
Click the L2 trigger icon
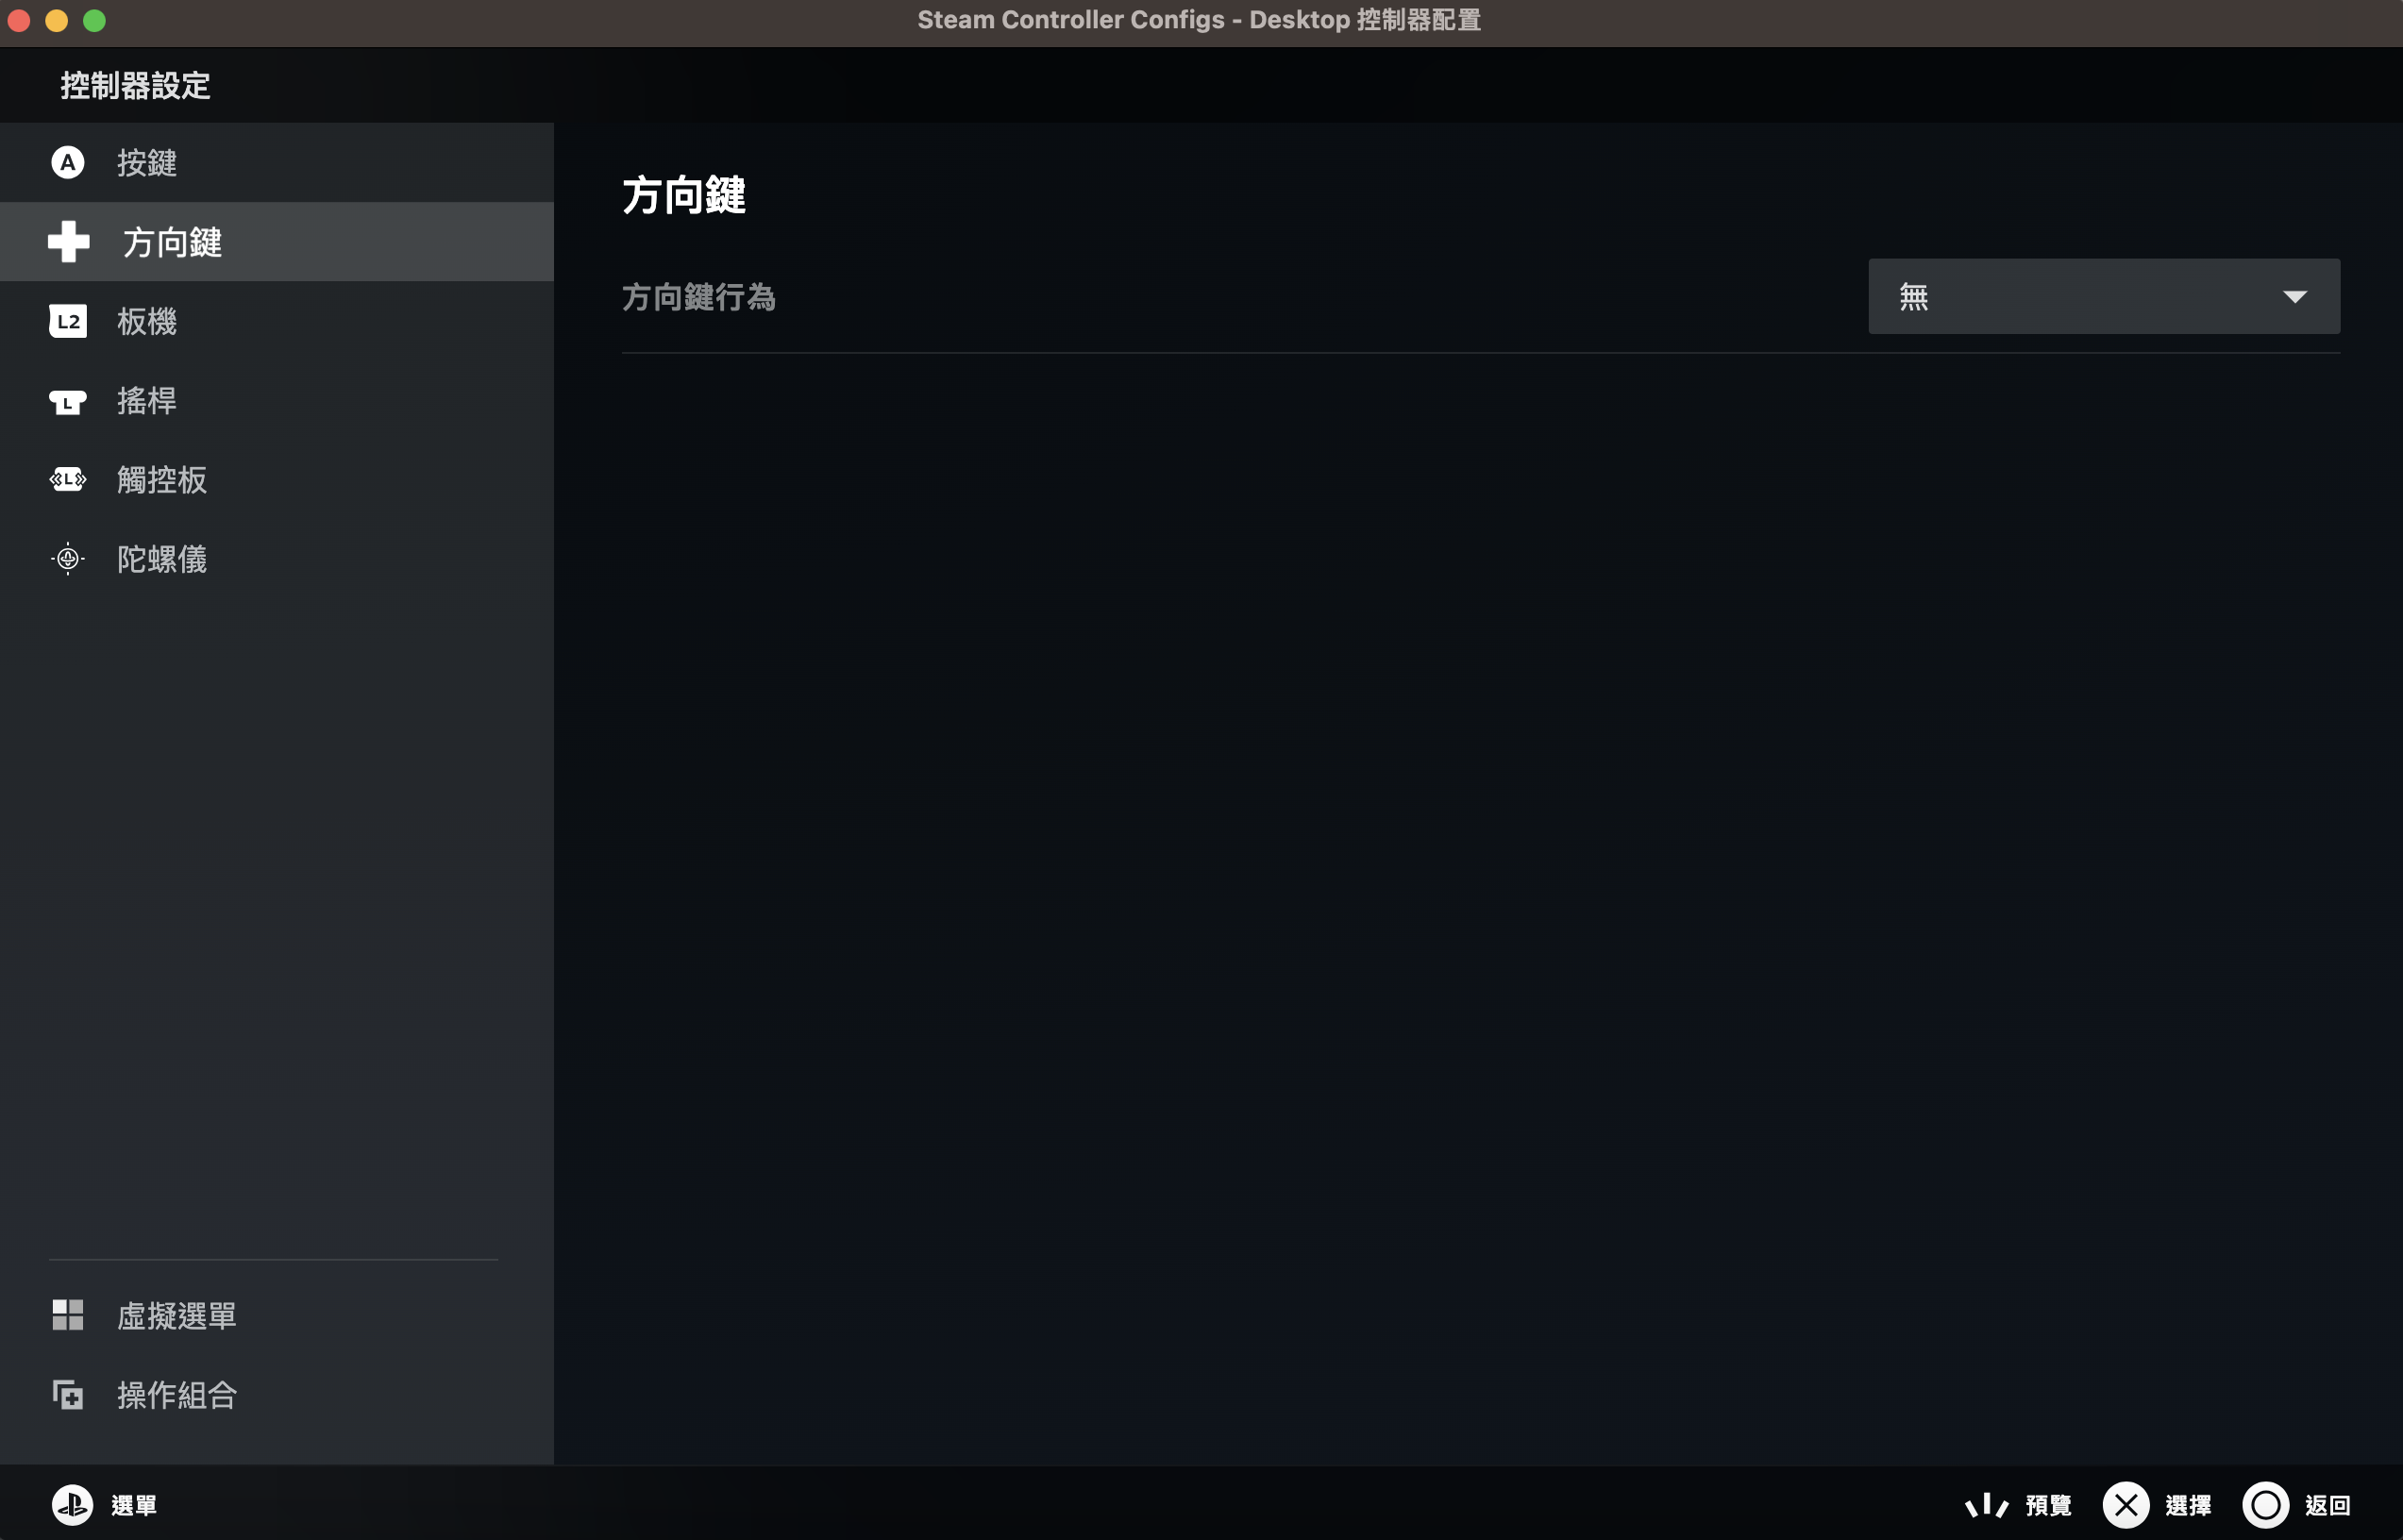(68, 321)
